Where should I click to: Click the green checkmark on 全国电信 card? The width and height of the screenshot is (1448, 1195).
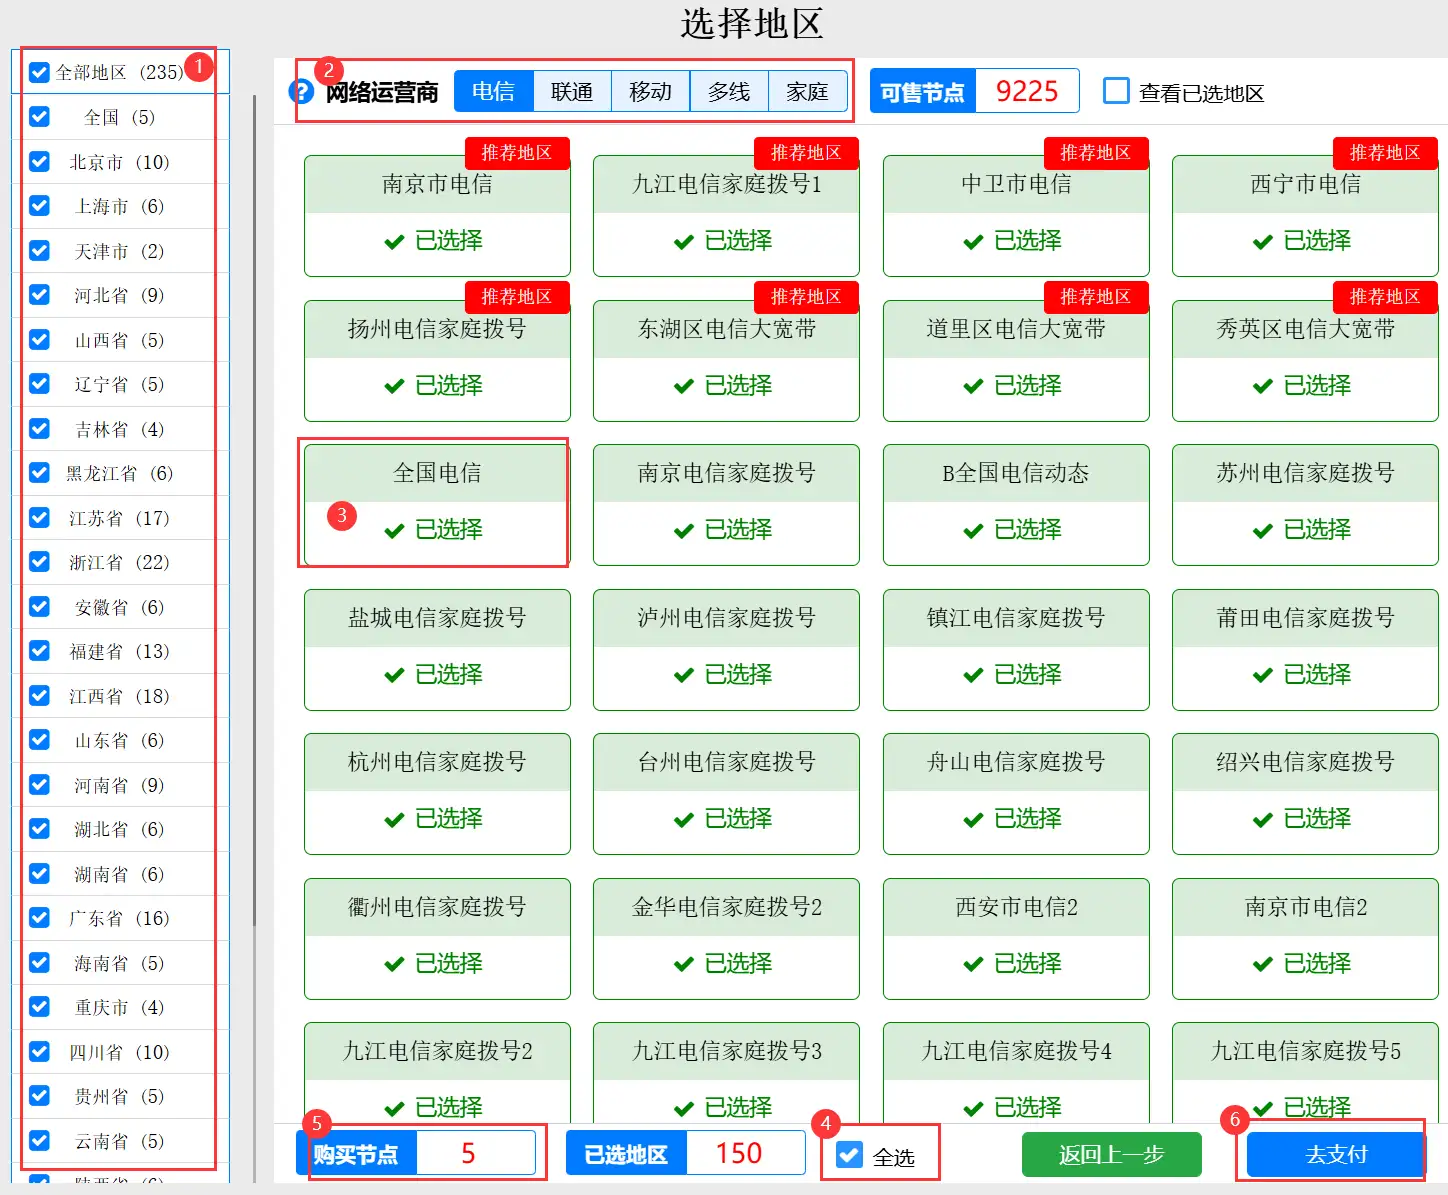[394, 530]
